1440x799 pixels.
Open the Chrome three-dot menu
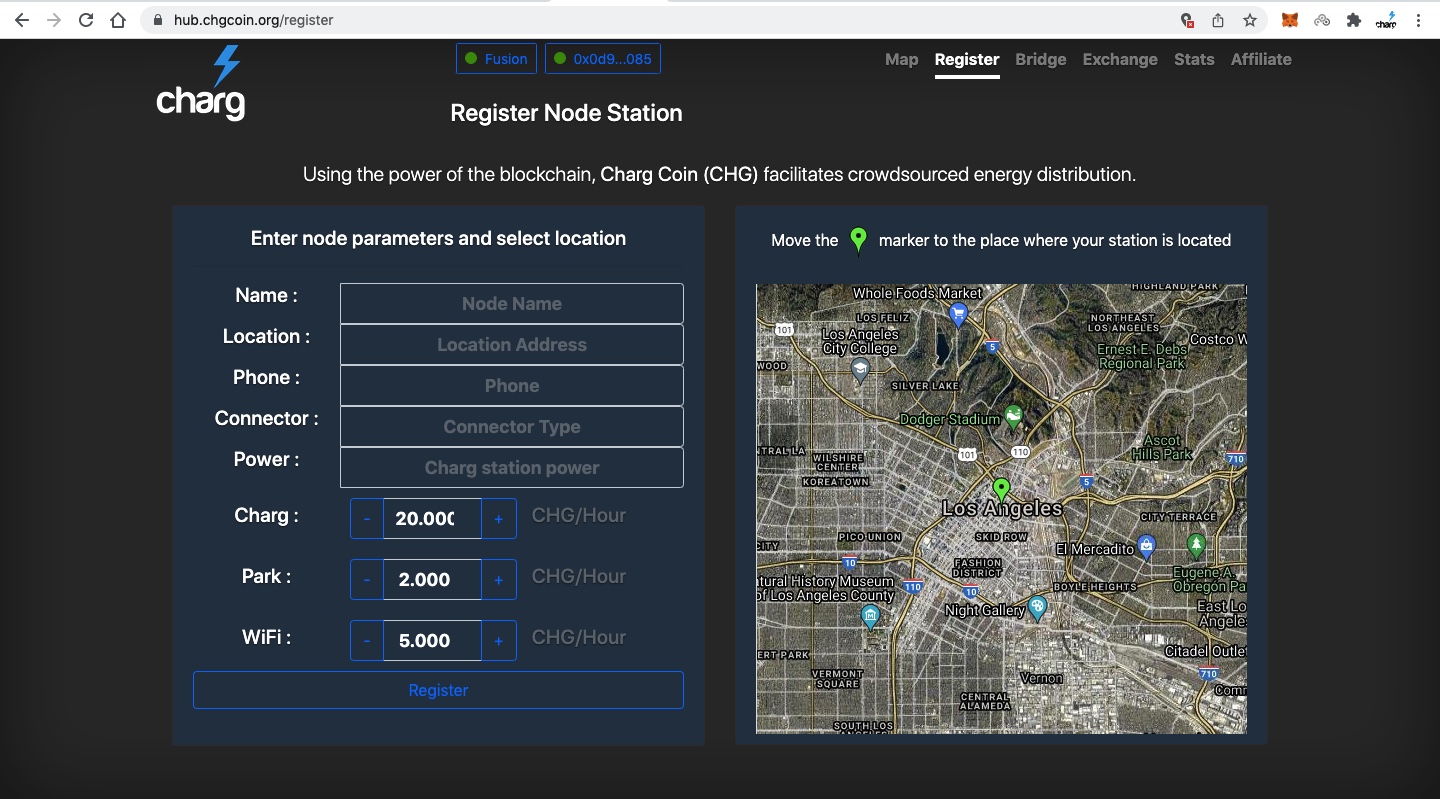1418,20
